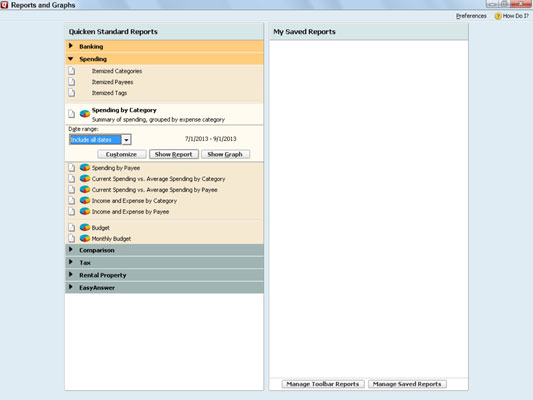The width and height of the screenshot is (533, 400).
Task: Click Summary of spending description text
Action: click(x=158, y=120)
